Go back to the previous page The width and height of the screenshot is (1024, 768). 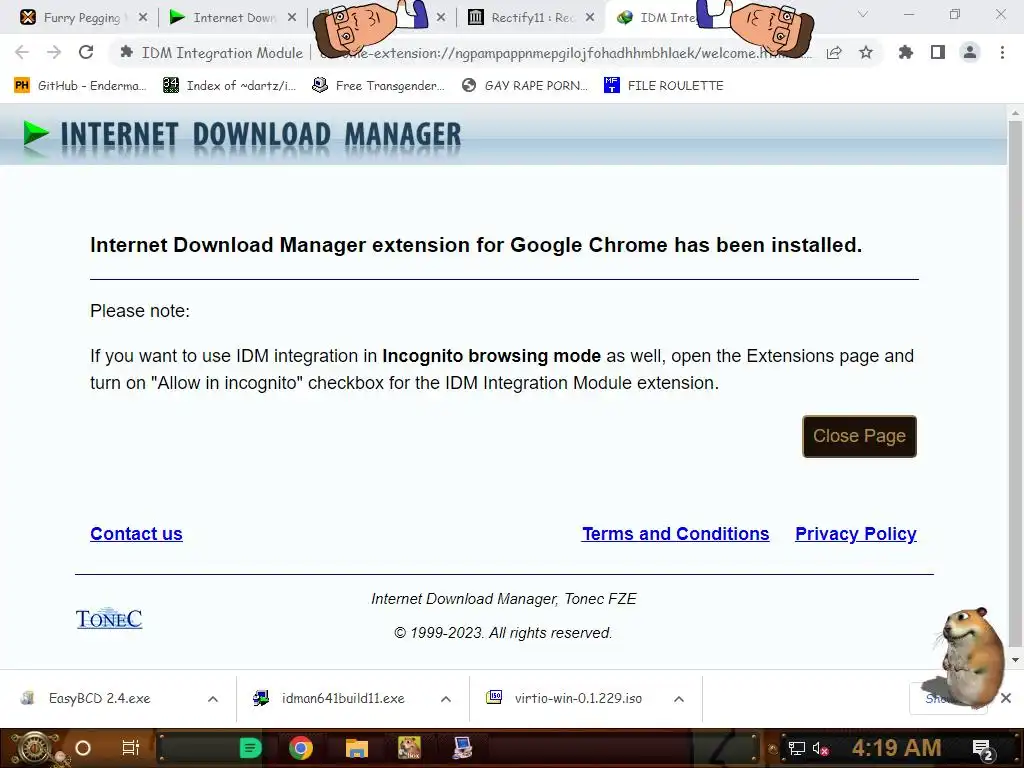[x=22, y=53]
